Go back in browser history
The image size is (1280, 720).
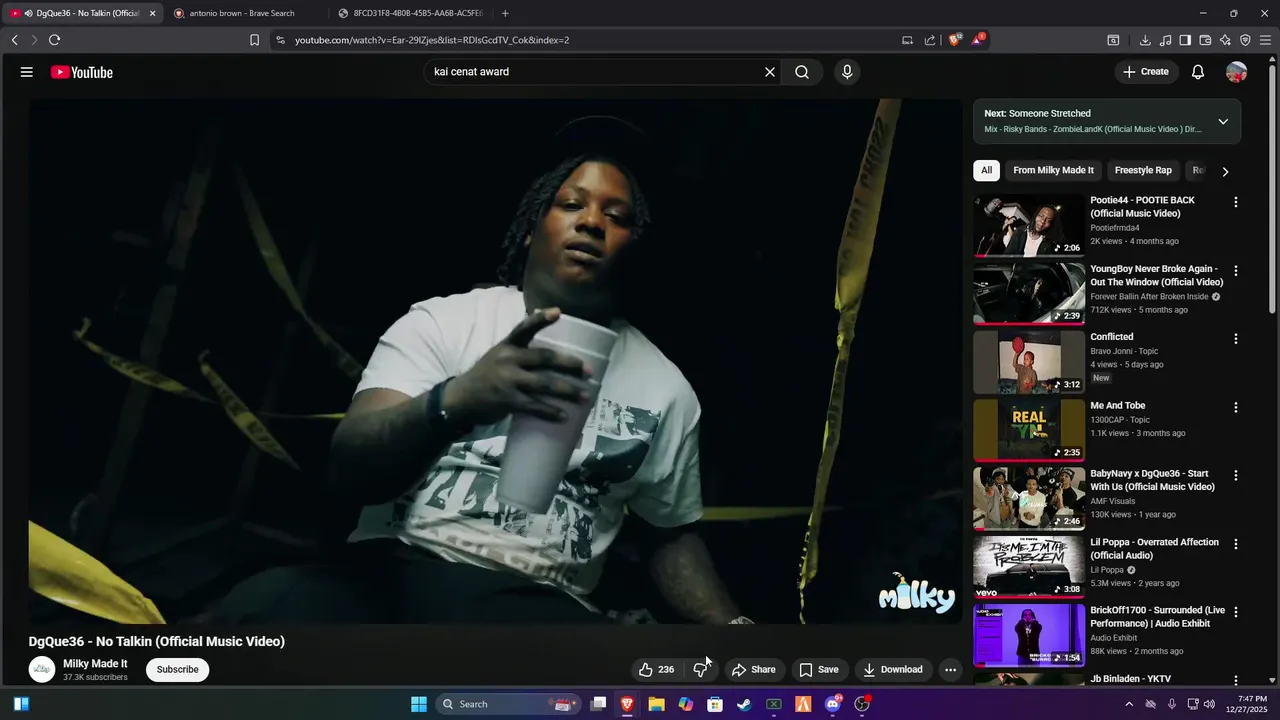click(x=14, y=40)
